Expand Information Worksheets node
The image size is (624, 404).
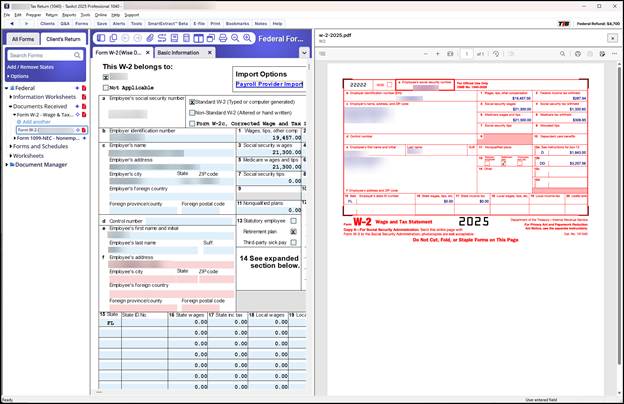point(10,97)
